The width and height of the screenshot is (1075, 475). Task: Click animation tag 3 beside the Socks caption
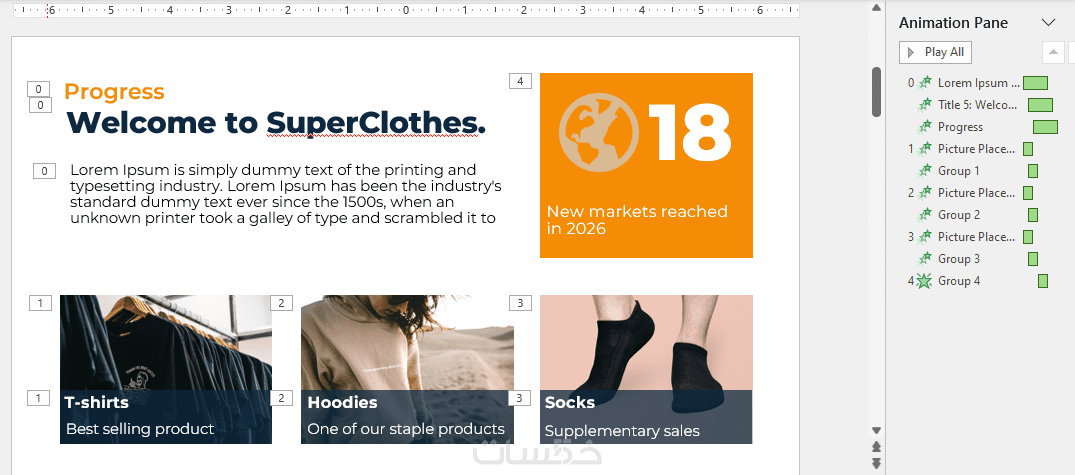pos(520,398)
